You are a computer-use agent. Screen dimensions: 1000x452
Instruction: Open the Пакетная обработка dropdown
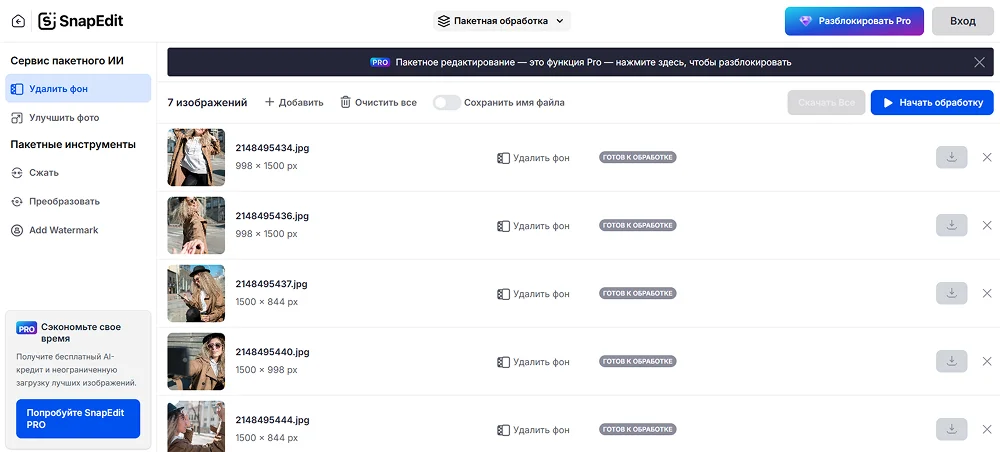[x=501, y=21]
